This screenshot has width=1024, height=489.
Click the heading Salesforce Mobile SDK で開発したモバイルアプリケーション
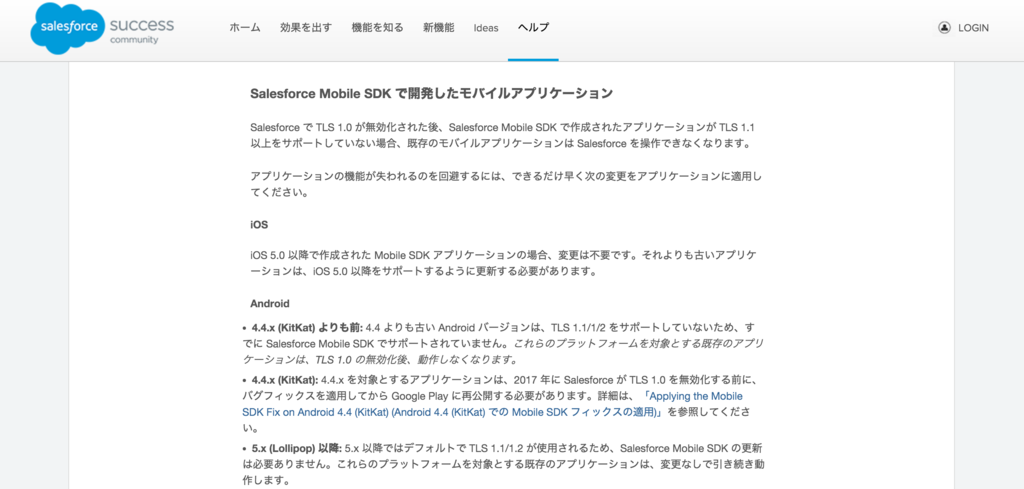click(x=432, y=93)
